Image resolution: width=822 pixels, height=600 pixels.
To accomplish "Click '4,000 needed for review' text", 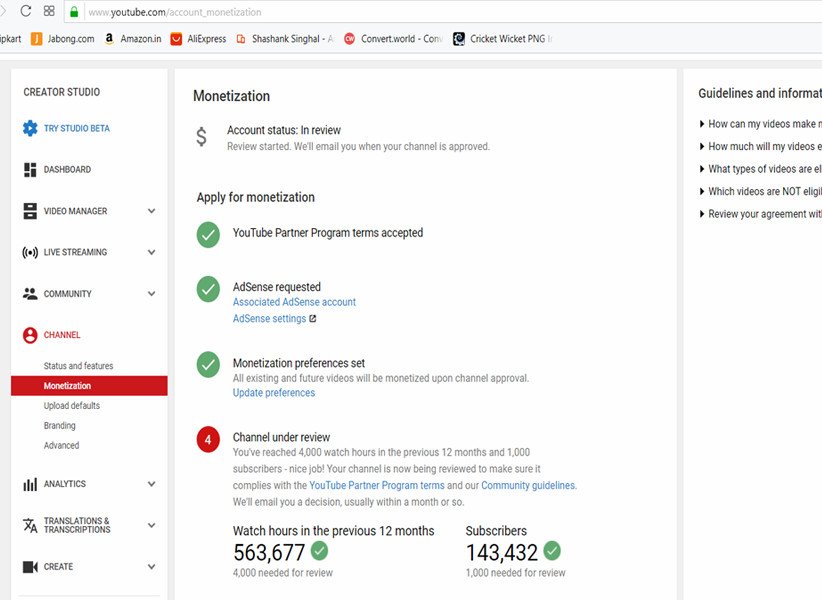I will click(283, 573).
